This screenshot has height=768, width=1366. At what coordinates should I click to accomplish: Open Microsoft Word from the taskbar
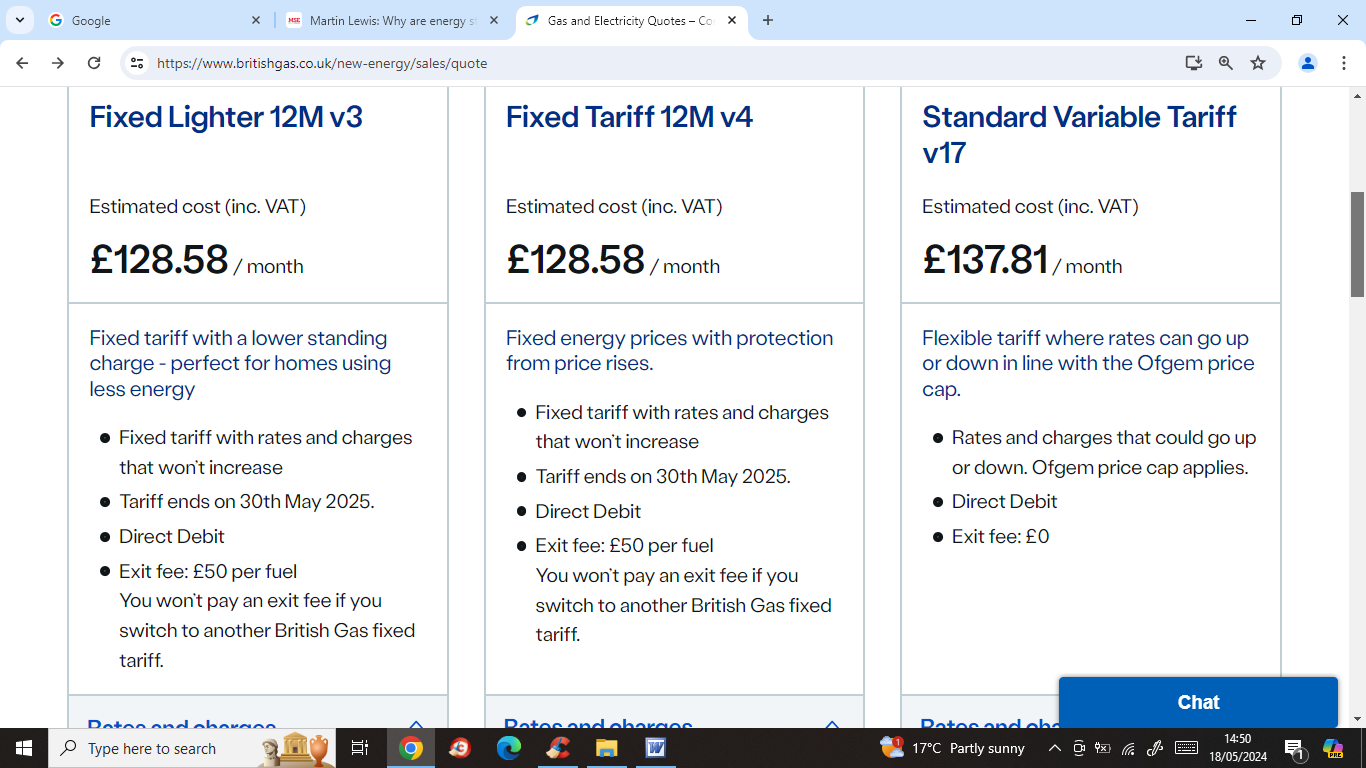click(x=656, y=748)
